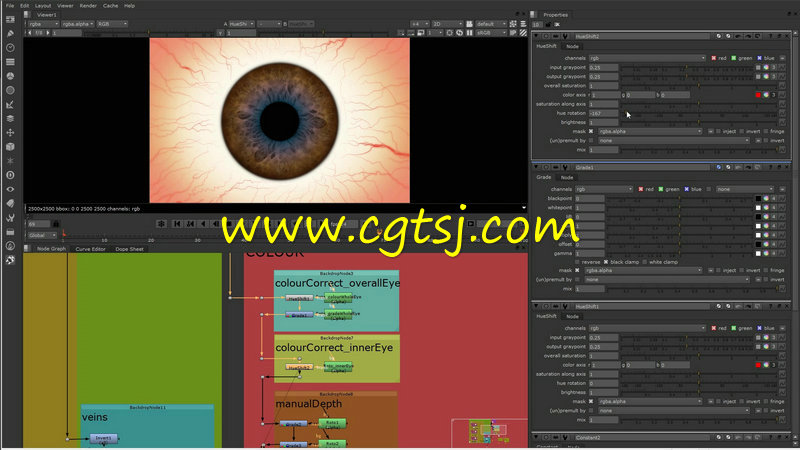This screenshot has height=450, width=800.
Task: Enable reverse checkbox in Grade1 panel
Action: 577,262
